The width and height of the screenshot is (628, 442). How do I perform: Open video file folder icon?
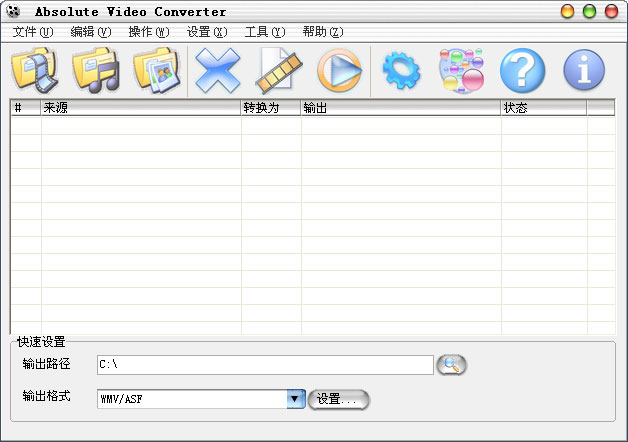pos(35,70)
